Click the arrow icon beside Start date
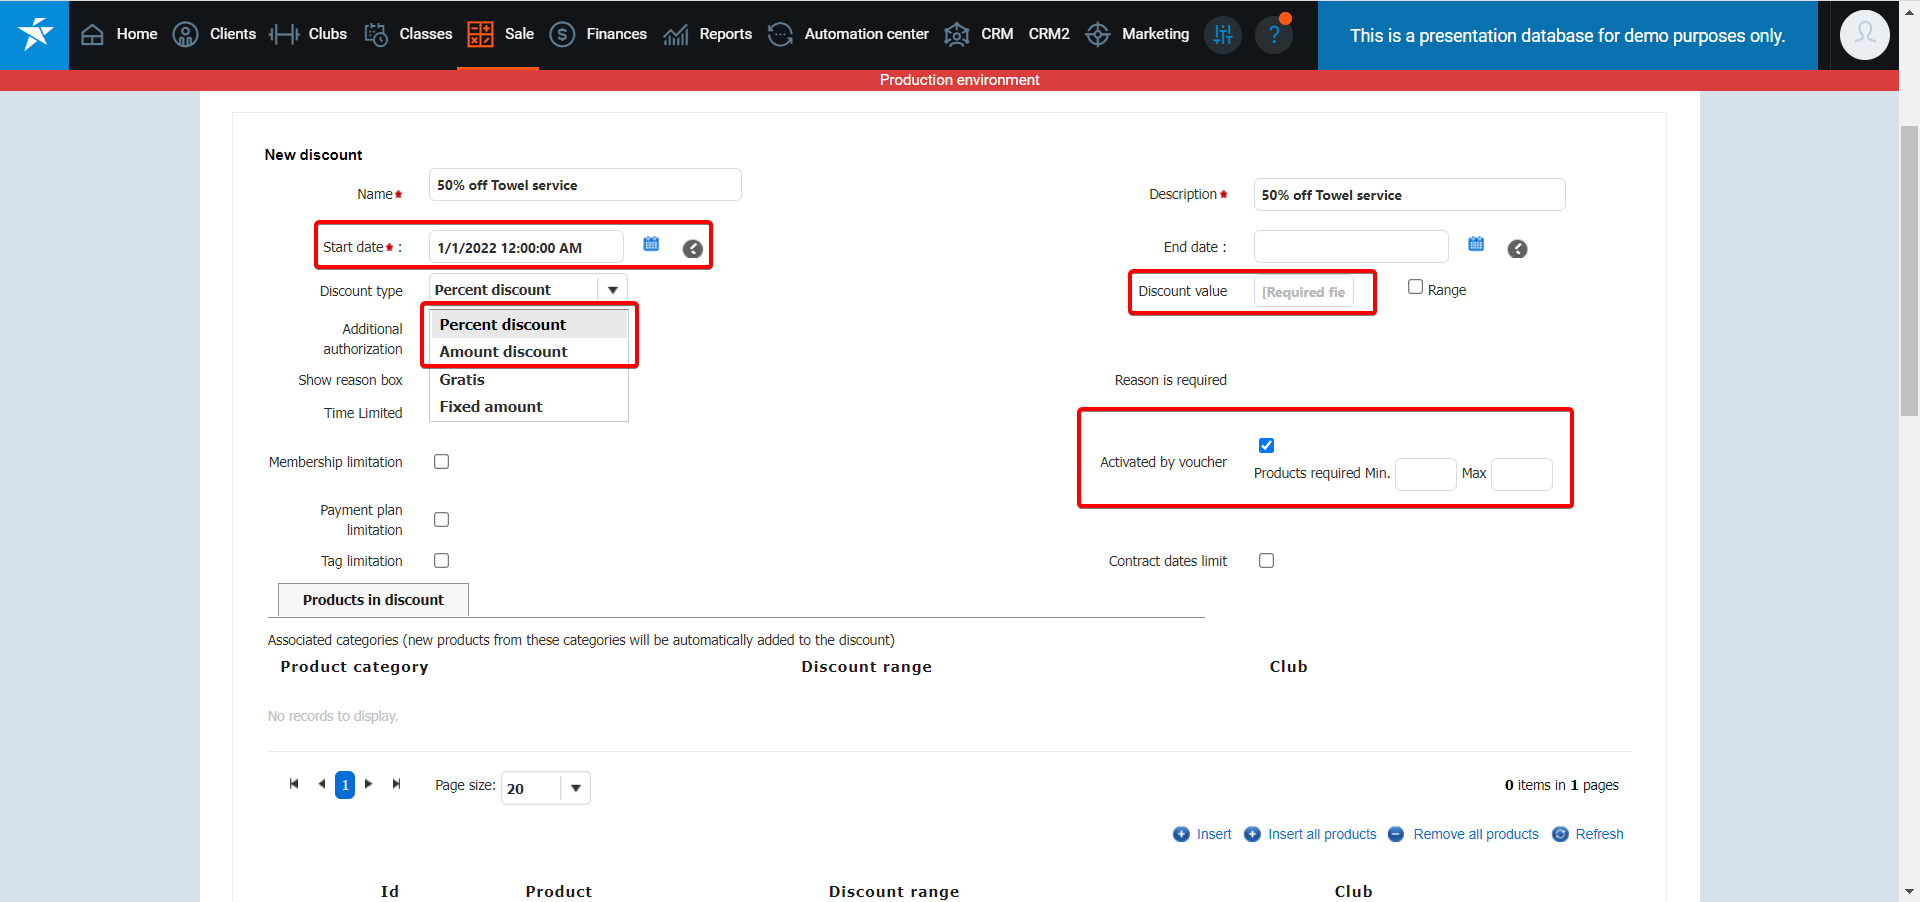The height and width of the screenshot is (902, 1920). pos(692,249)
